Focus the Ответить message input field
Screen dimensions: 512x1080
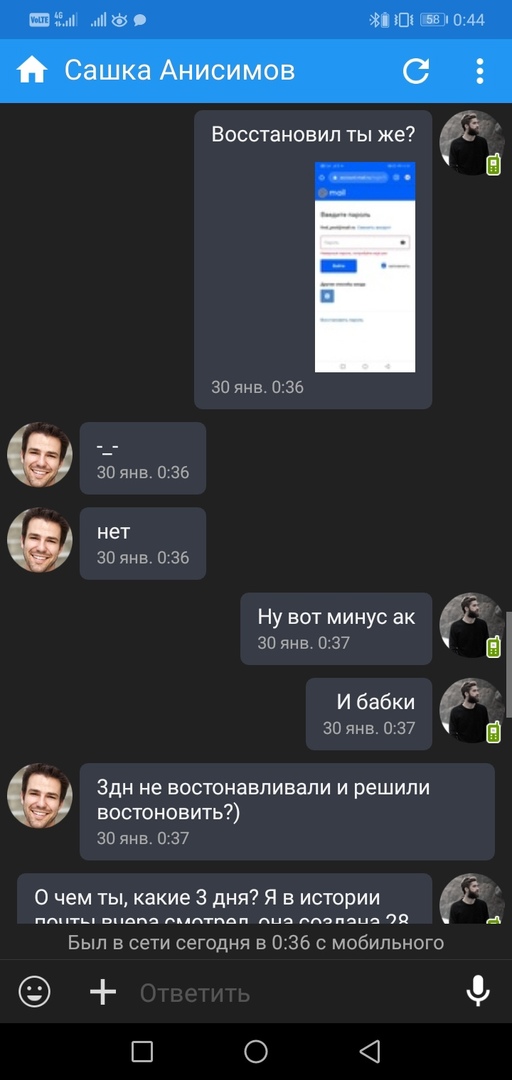[x=289, y=993]
